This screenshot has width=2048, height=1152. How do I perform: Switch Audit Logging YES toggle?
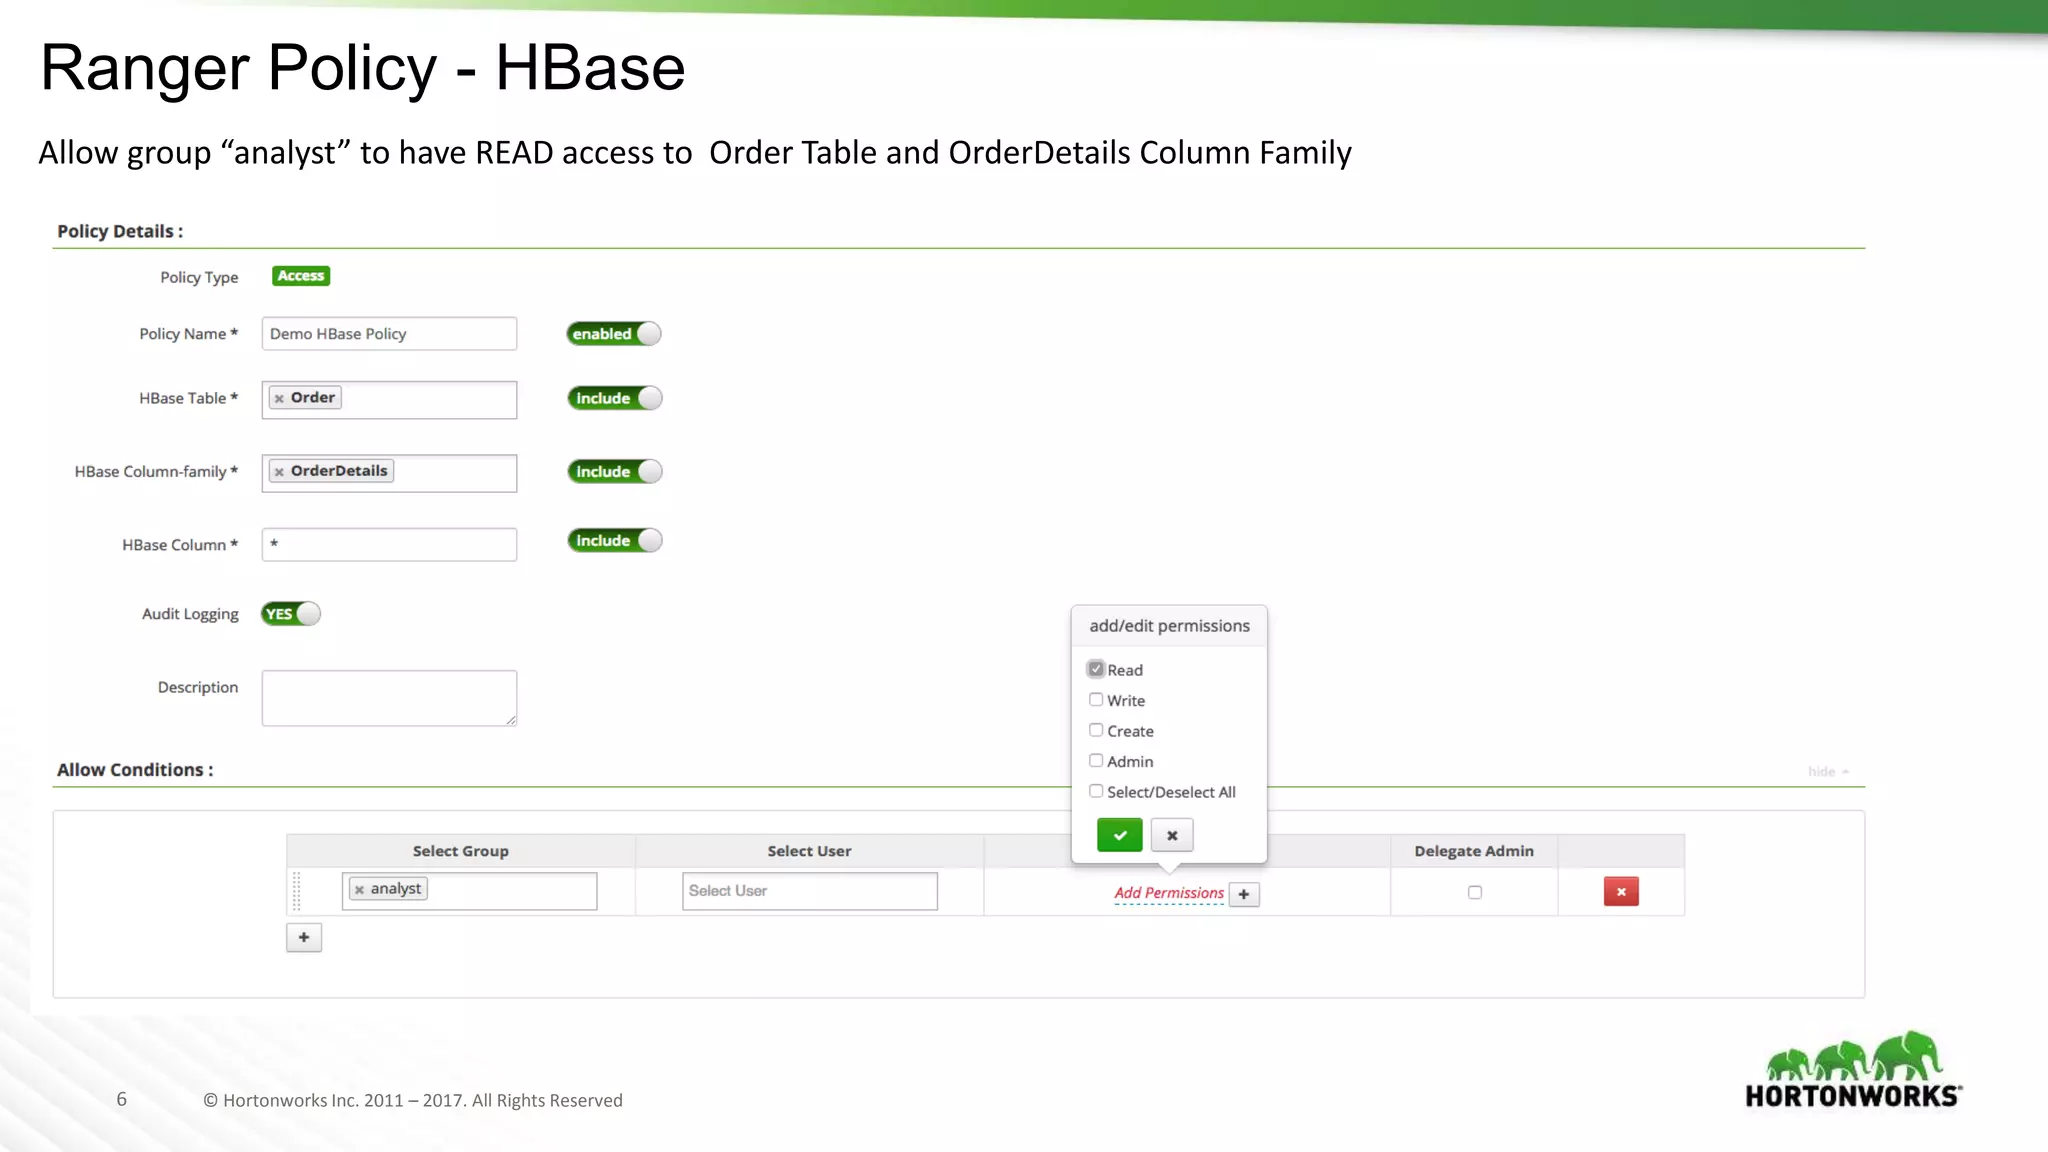tap(291, 614)
